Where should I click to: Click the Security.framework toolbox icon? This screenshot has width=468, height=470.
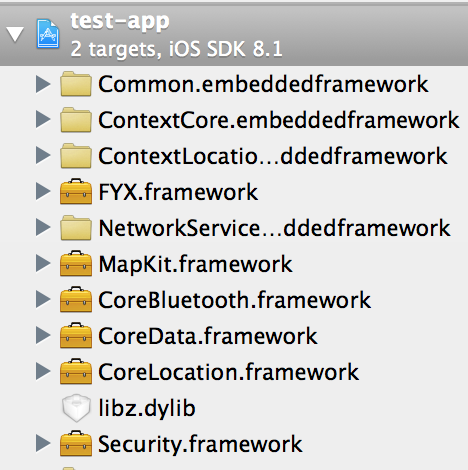click(x=76, y=444)
